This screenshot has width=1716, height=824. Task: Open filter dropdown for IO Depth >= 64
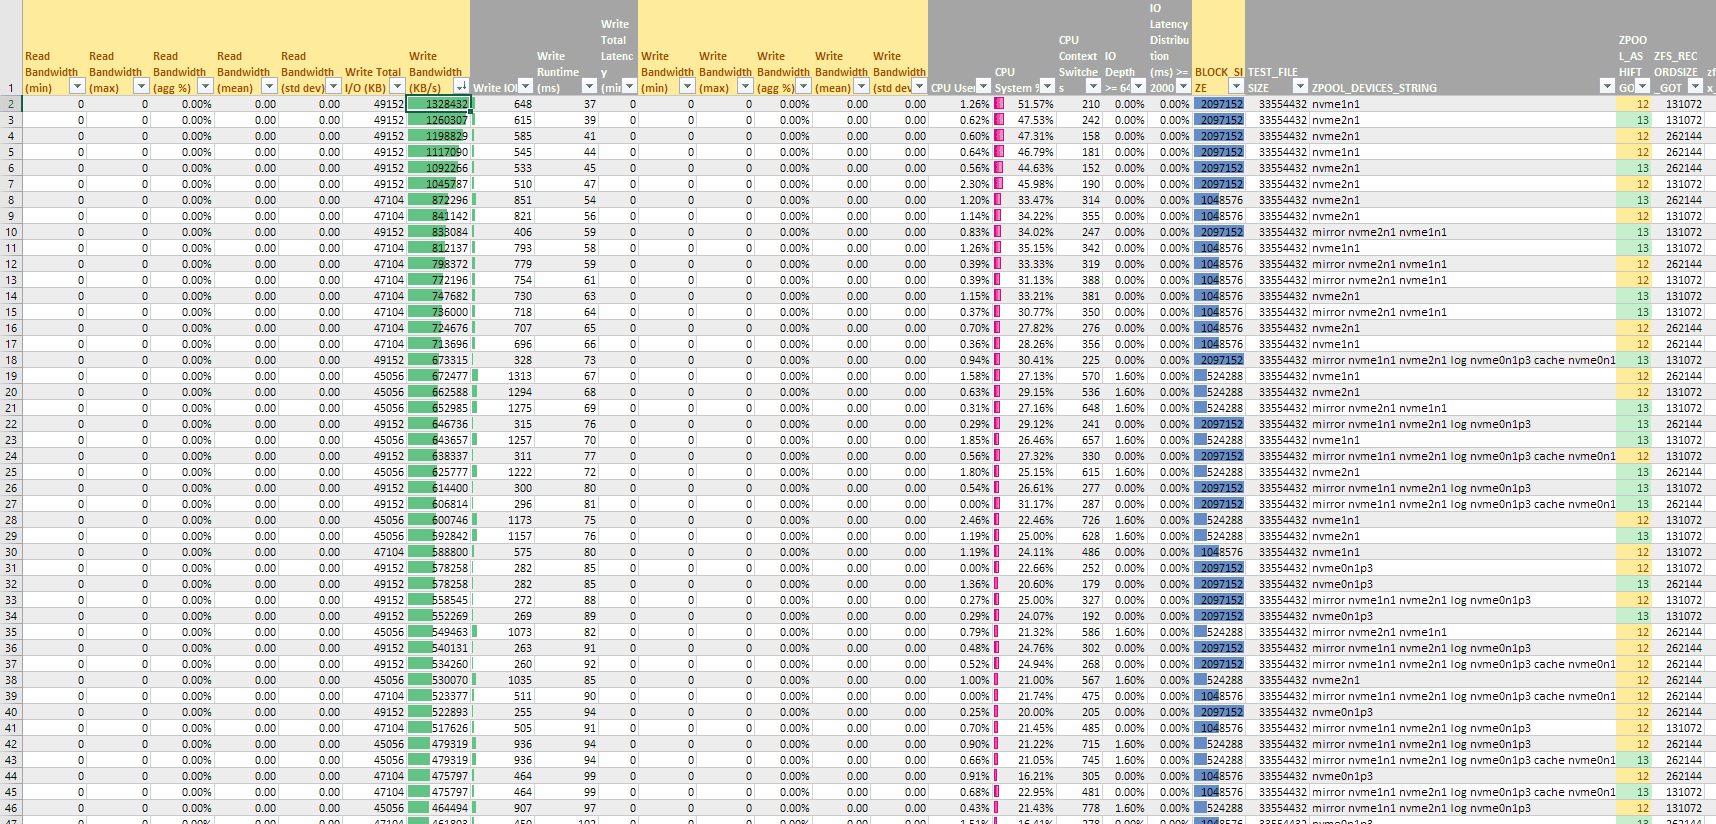[1138, 87]
